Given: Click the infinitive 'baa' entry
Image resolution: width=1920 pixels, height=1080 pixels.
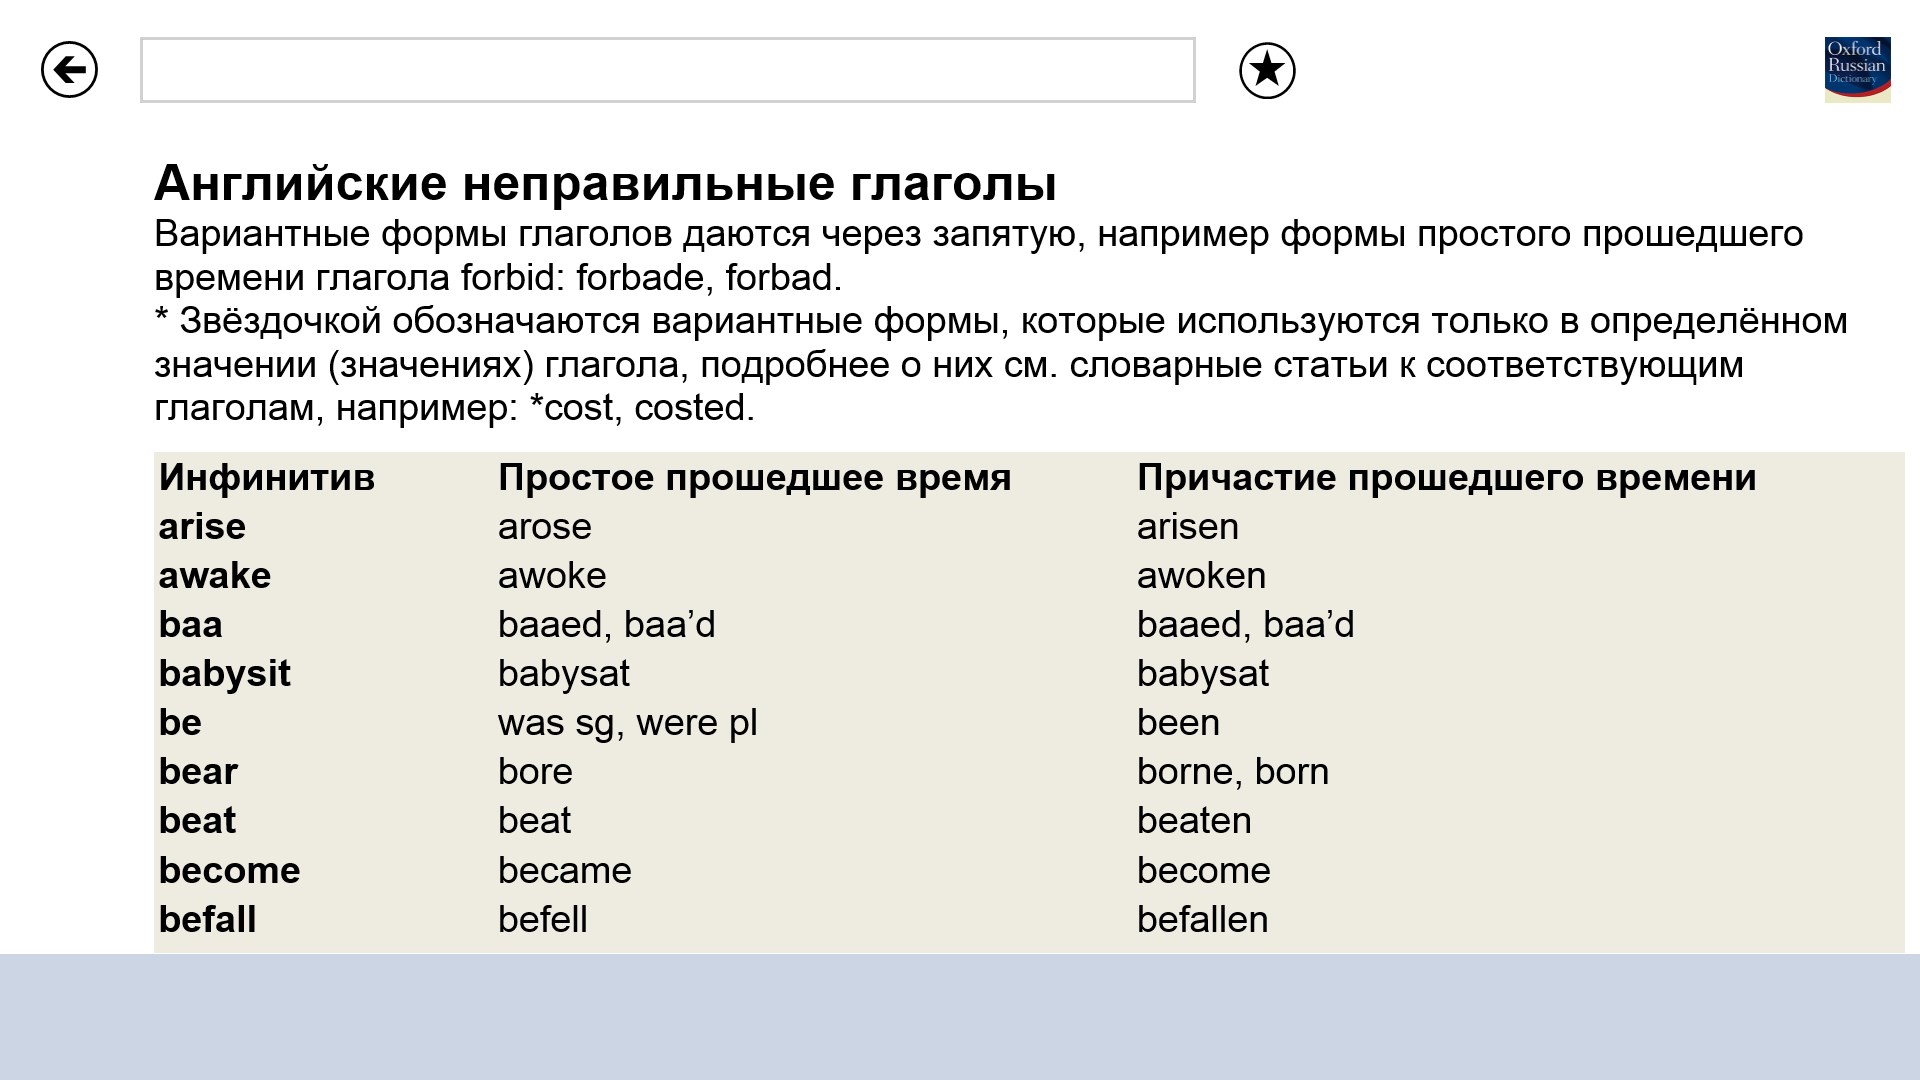Looking at the screenshot, I should tap(190, 625).
